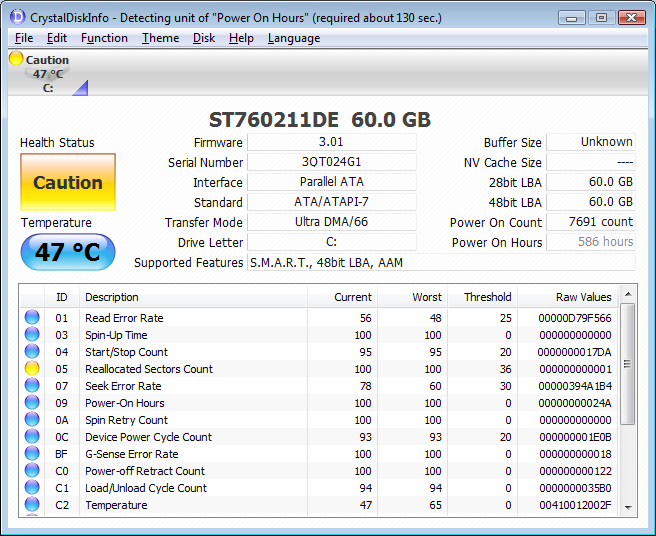This screenshot has width=656, height=536.
Task: Click the status orb for Start/Stop Count
Action: pos(32,351)
